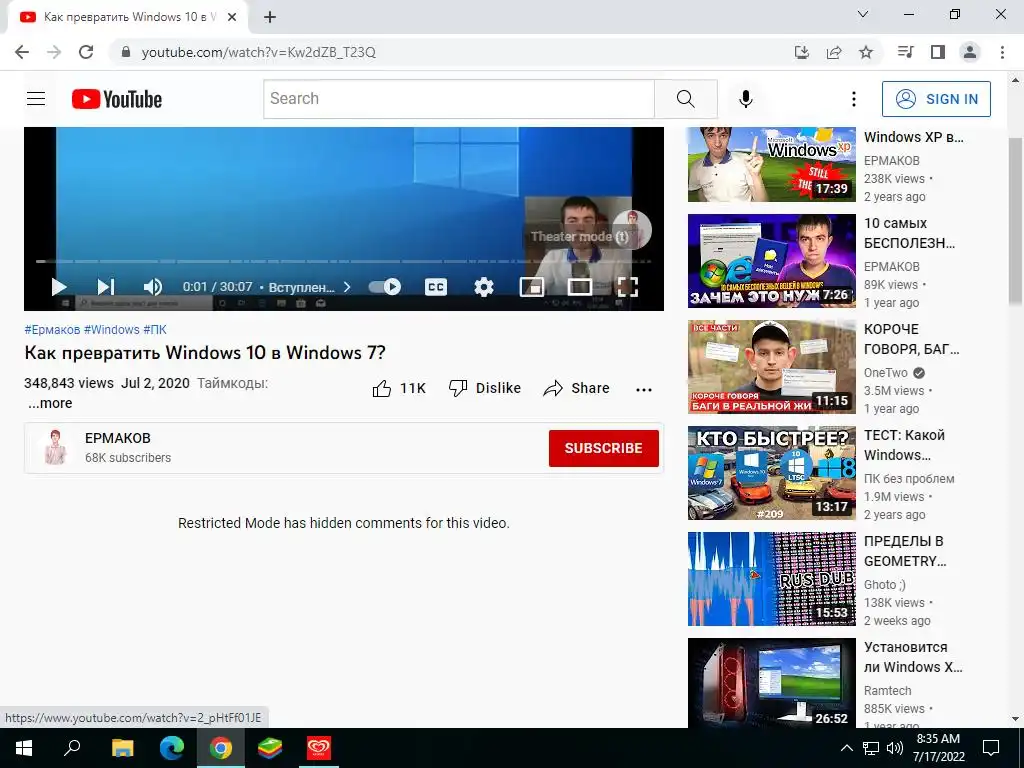1024x768 pixels.
Task: Open 'ТЕСТ: Какой Windows…' video title
Action: click(x=904, y=445)
